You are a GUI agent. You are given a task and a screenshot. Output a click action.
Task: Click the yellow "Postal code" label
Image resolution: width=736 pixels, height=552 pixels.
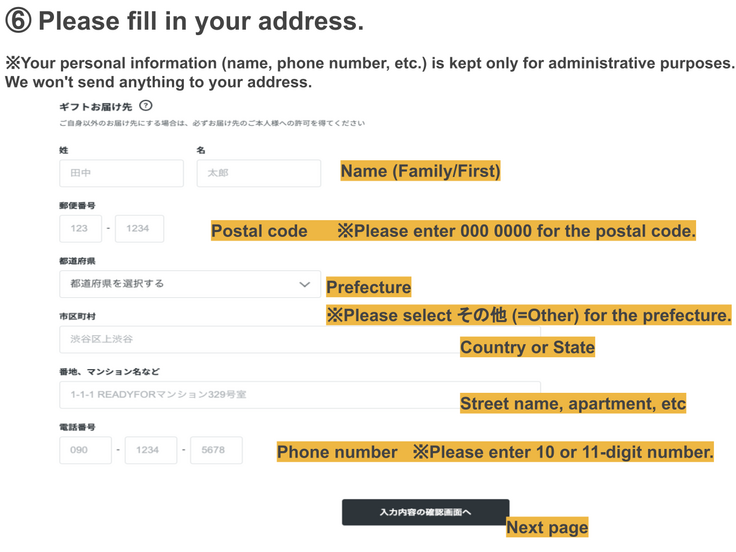[259, 231]
